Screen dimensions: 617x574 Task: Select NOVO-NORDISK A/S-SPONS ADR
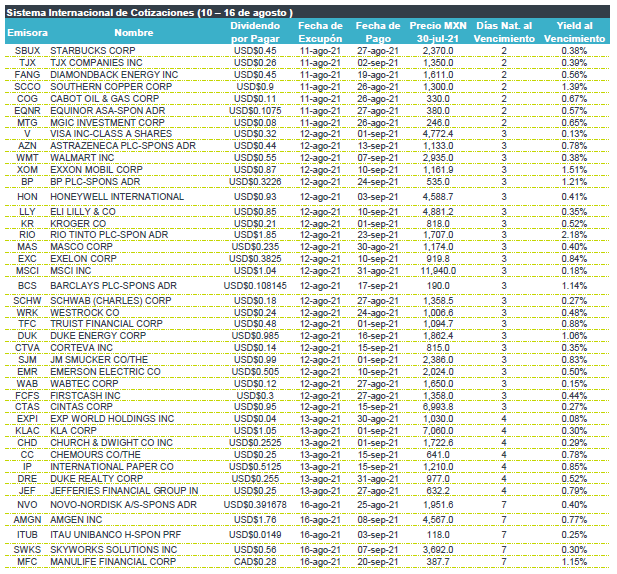click(123, 505)
